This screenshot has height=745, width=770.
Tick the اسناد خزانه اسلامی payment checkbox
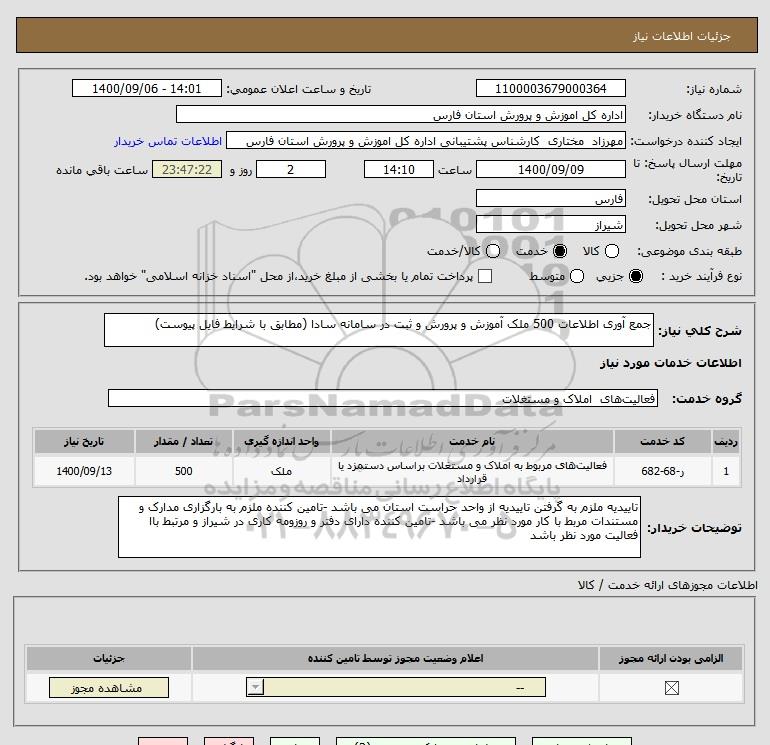[485, 276]
